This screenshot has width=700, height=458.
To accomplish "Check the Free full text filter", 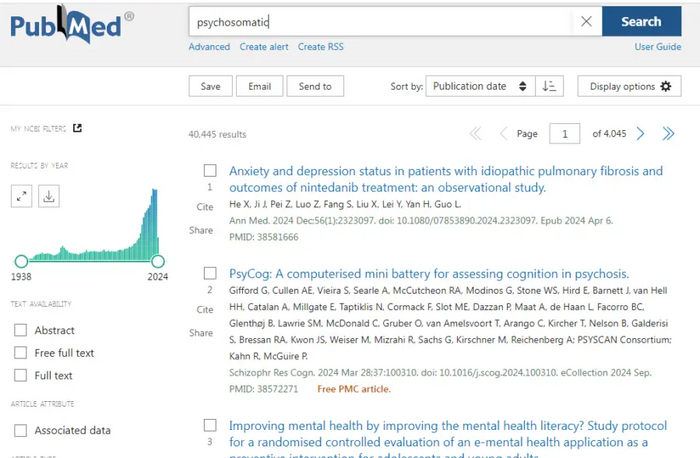I will (21, 353).
